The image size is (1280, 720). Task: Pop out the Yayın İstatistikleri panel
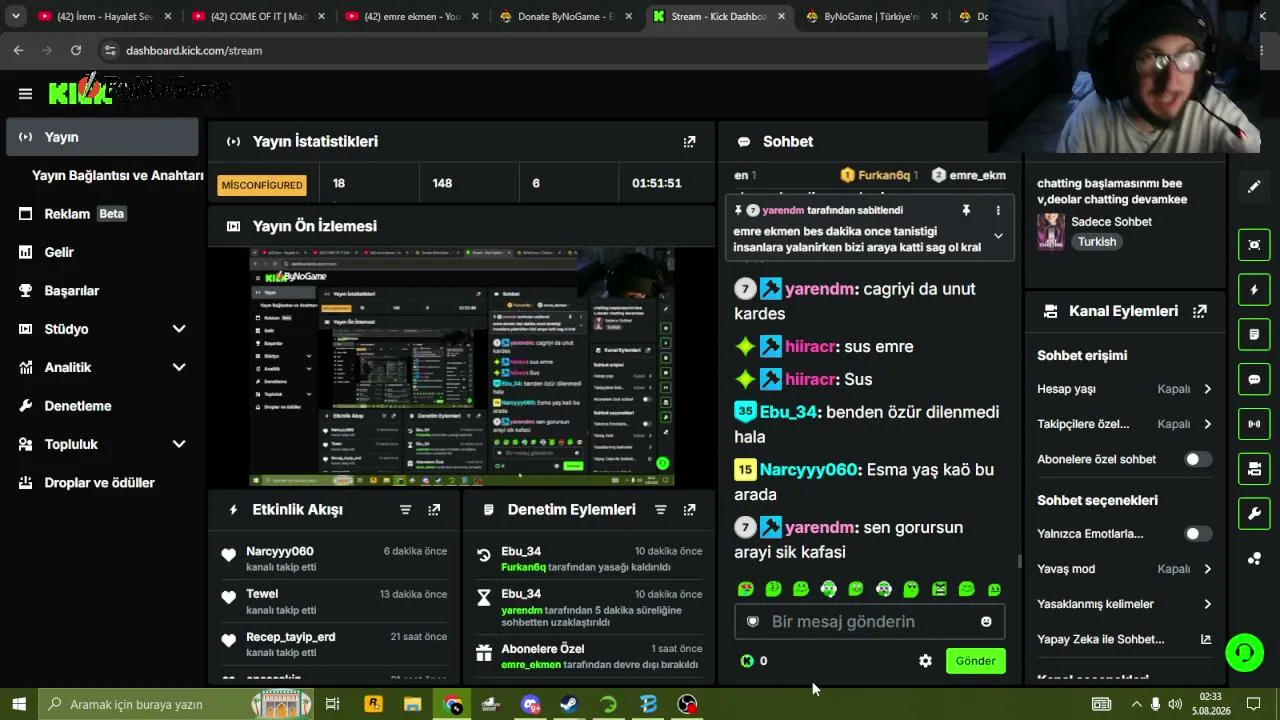pyautogui.click(x=689, y=142)
